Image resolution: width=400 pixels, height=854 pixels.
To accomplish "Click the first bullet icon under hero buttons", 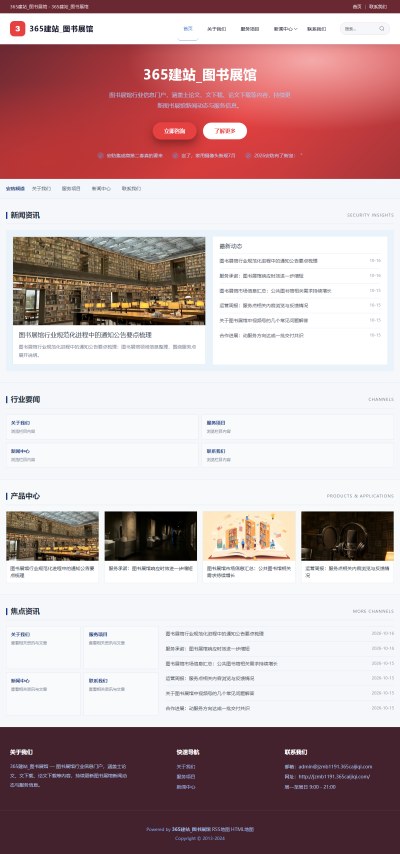I will click(100, 156).
